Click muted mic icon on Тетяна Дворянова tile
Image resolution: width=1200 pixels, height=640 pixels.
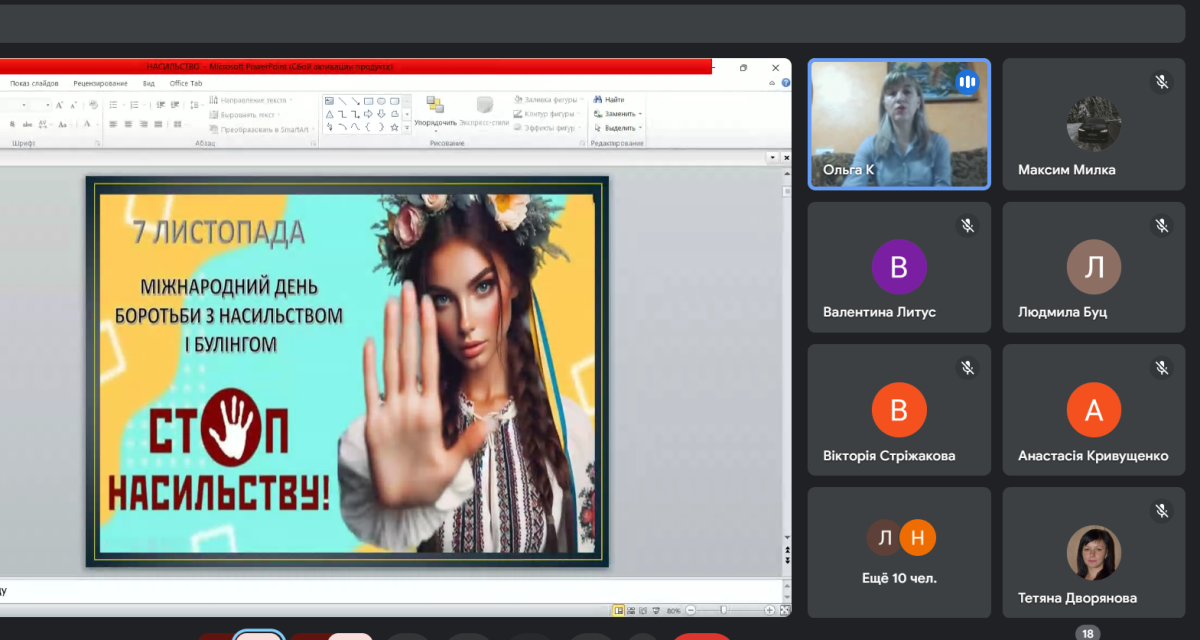(1161, 511)
